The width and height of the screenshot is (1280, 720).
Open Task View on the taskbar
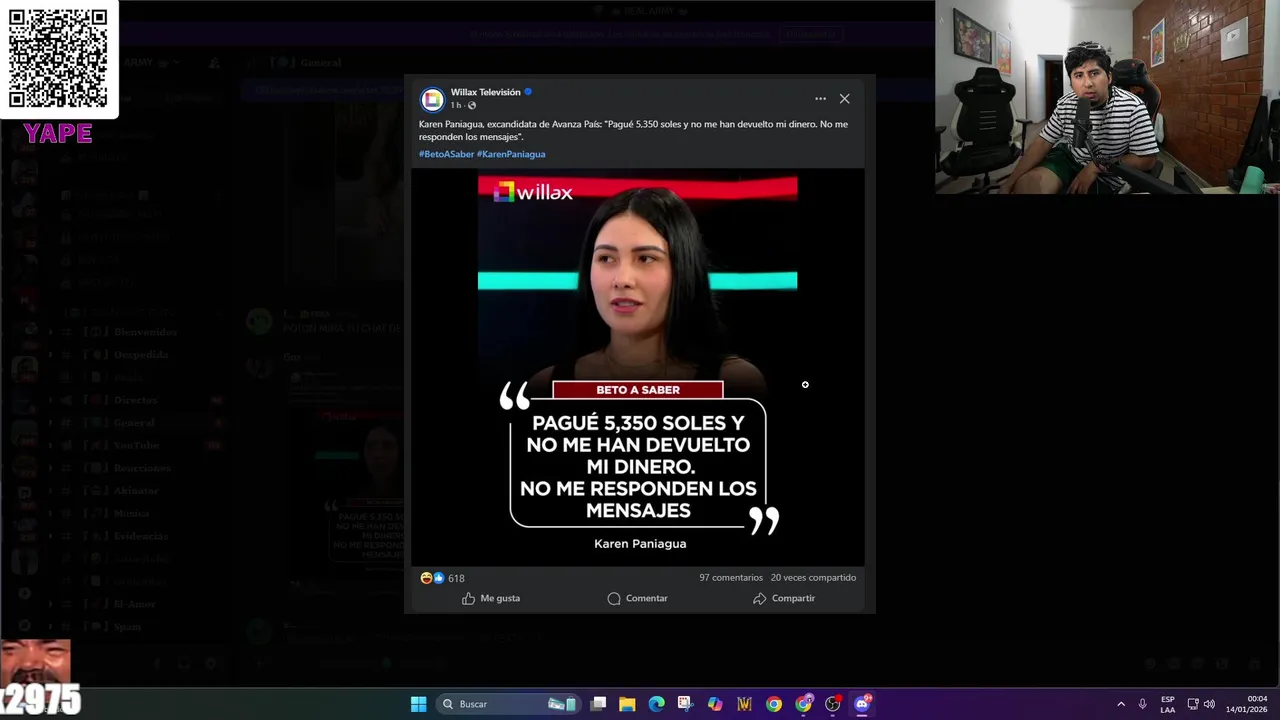(598, 704)
